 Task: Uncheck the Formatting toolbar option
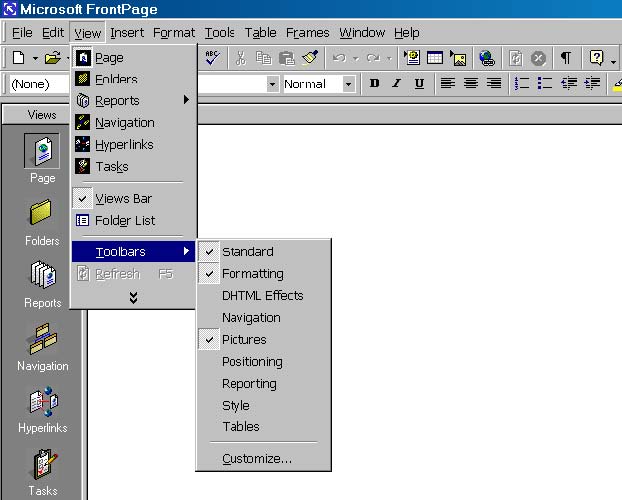[263, 273]
